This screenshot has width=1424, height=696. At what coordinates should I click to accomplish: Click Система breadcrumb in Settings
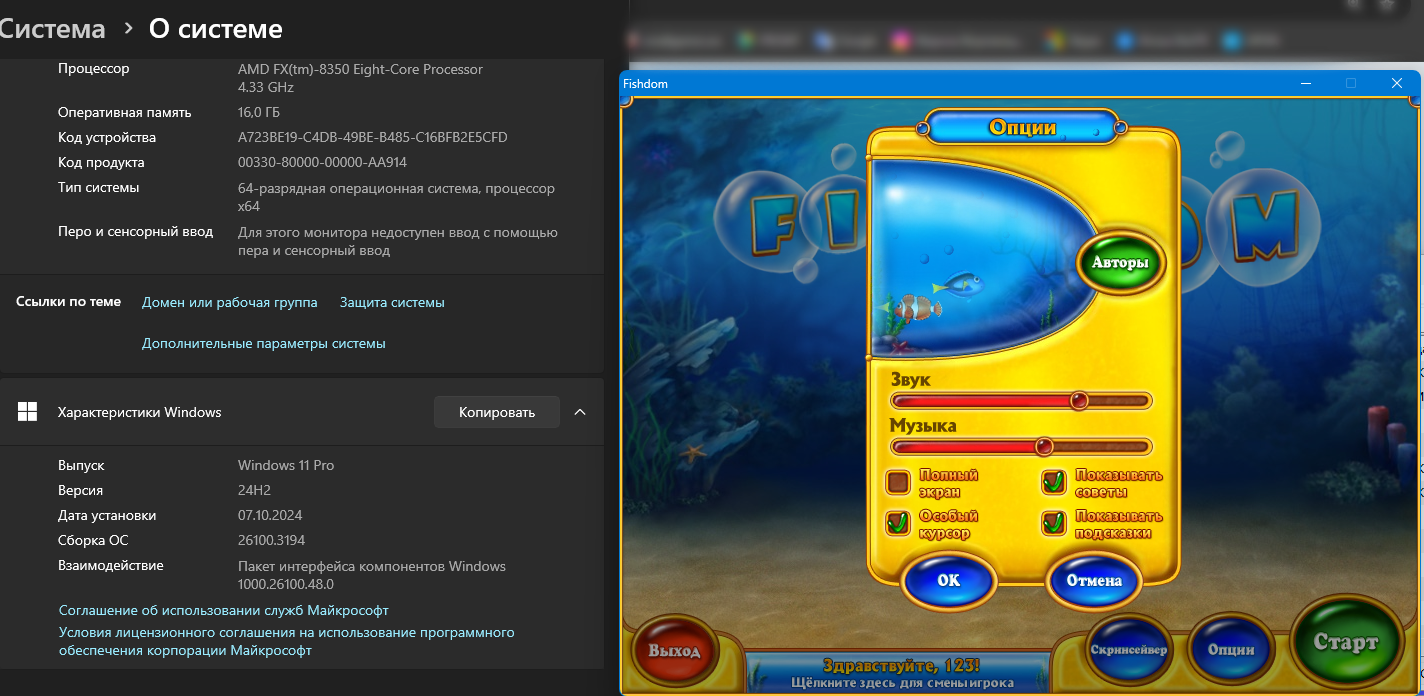tap(52, 29)
